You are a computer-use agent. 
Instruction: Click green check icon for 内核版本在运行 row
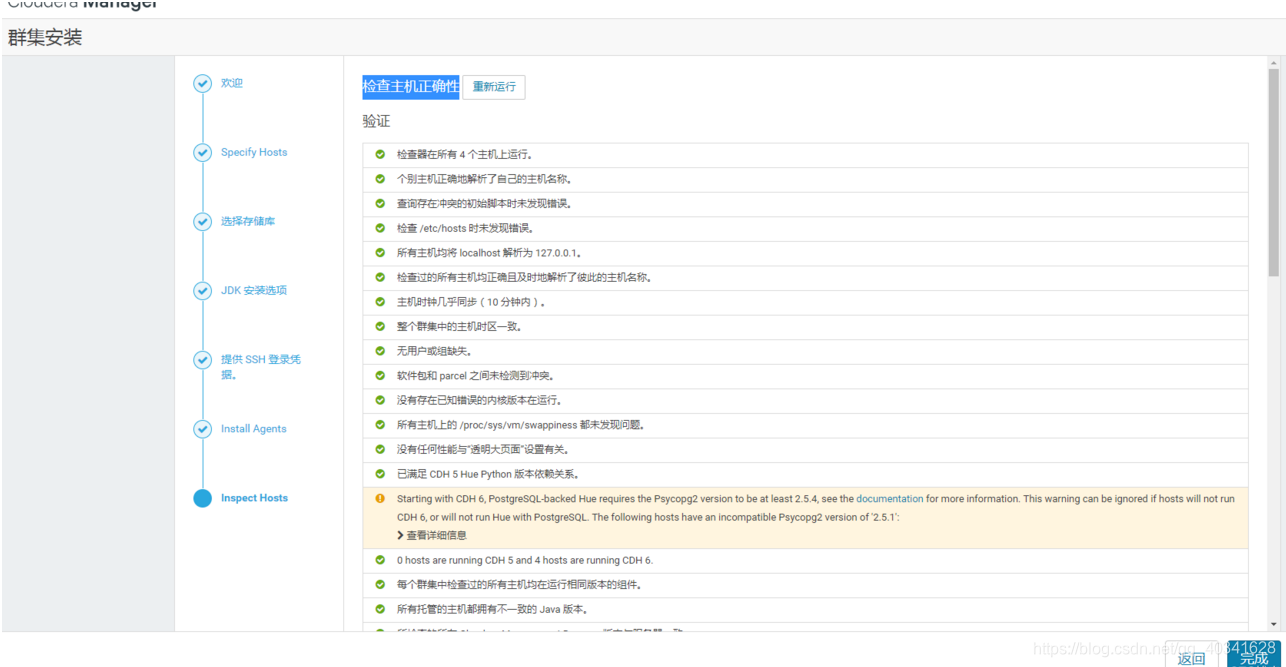pos(380,400)
